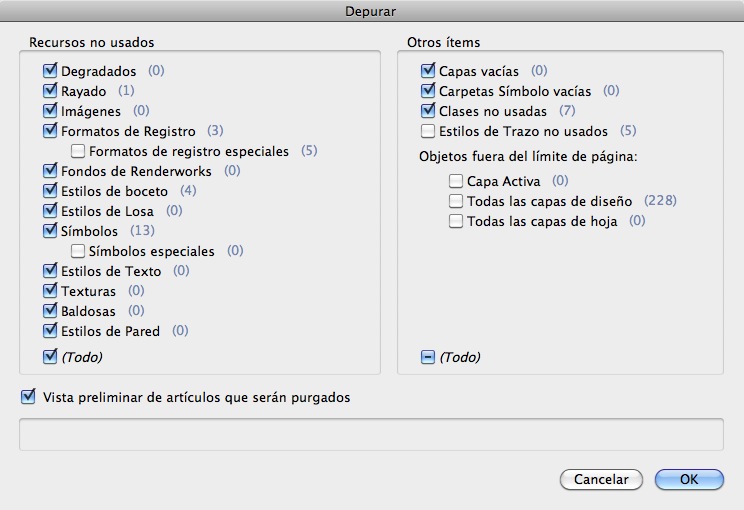Check the Capa Activa option
Viewport: 744px width, 510px height.
[456, 181]
